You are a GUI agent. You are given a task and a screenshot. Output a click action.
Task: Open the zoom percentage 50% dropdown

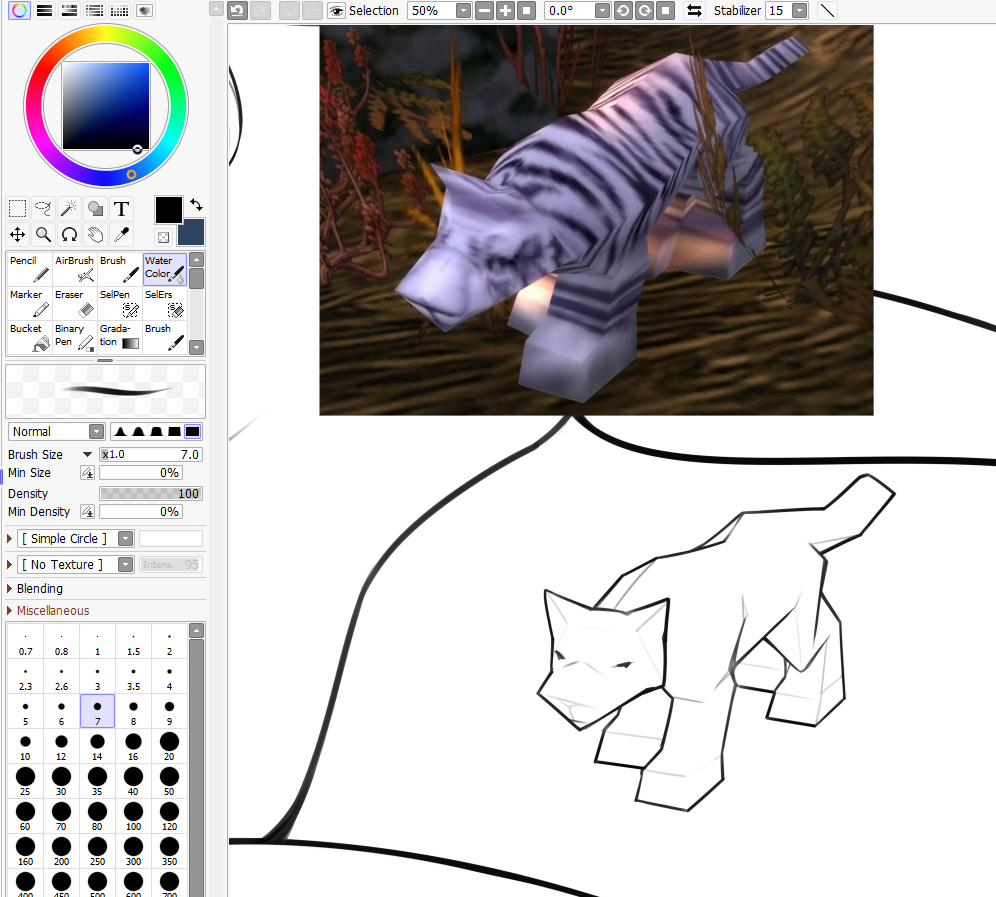463,11
